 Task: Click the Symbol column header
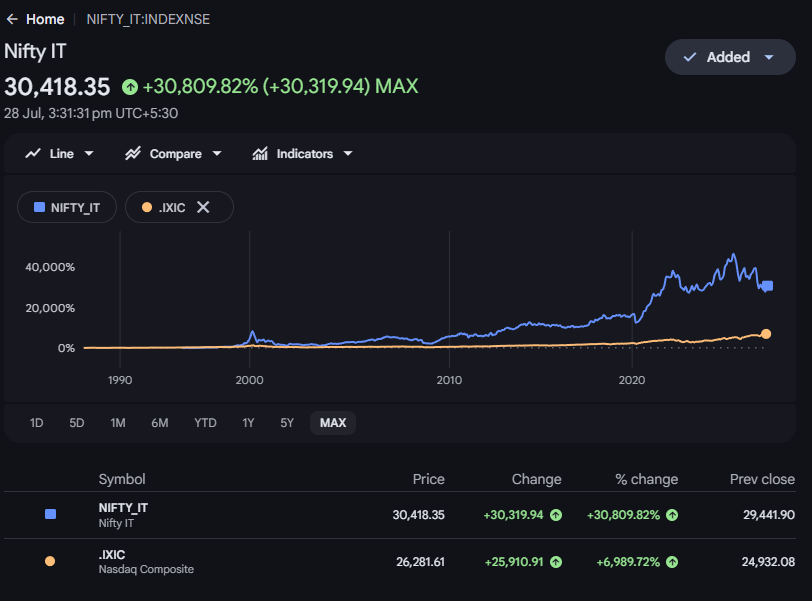tap(122, 479)
